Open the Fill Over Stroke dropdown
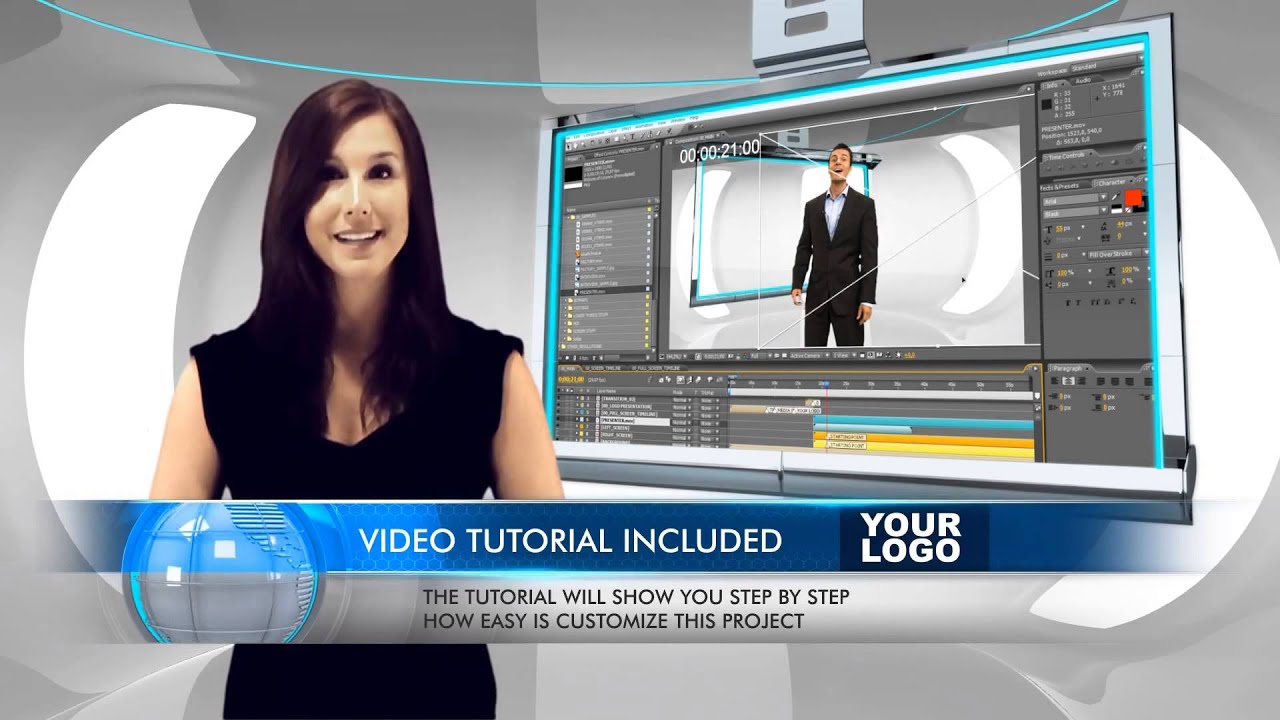 (1118, 254)
